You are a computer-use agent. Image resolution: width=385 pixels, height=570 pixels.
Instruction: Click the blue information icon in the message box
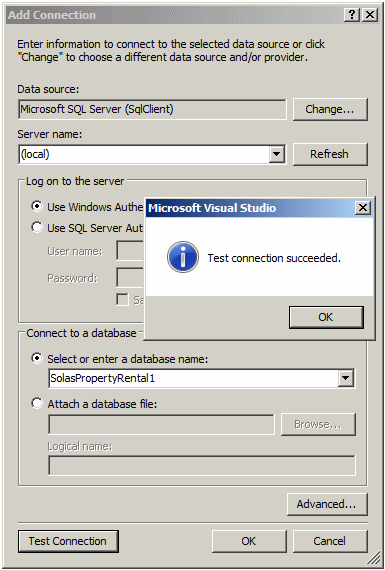[183, 257]
